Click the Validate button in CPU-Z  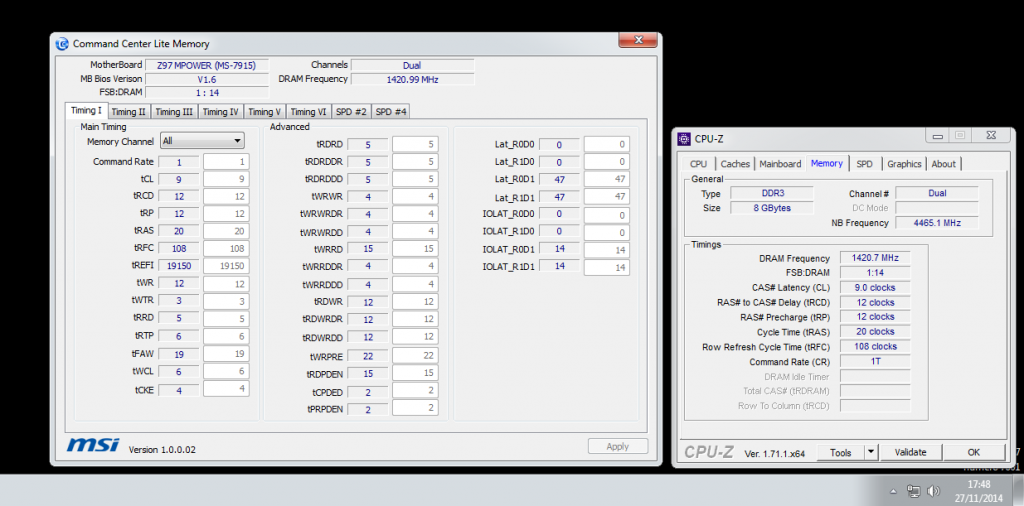point(910,452)
